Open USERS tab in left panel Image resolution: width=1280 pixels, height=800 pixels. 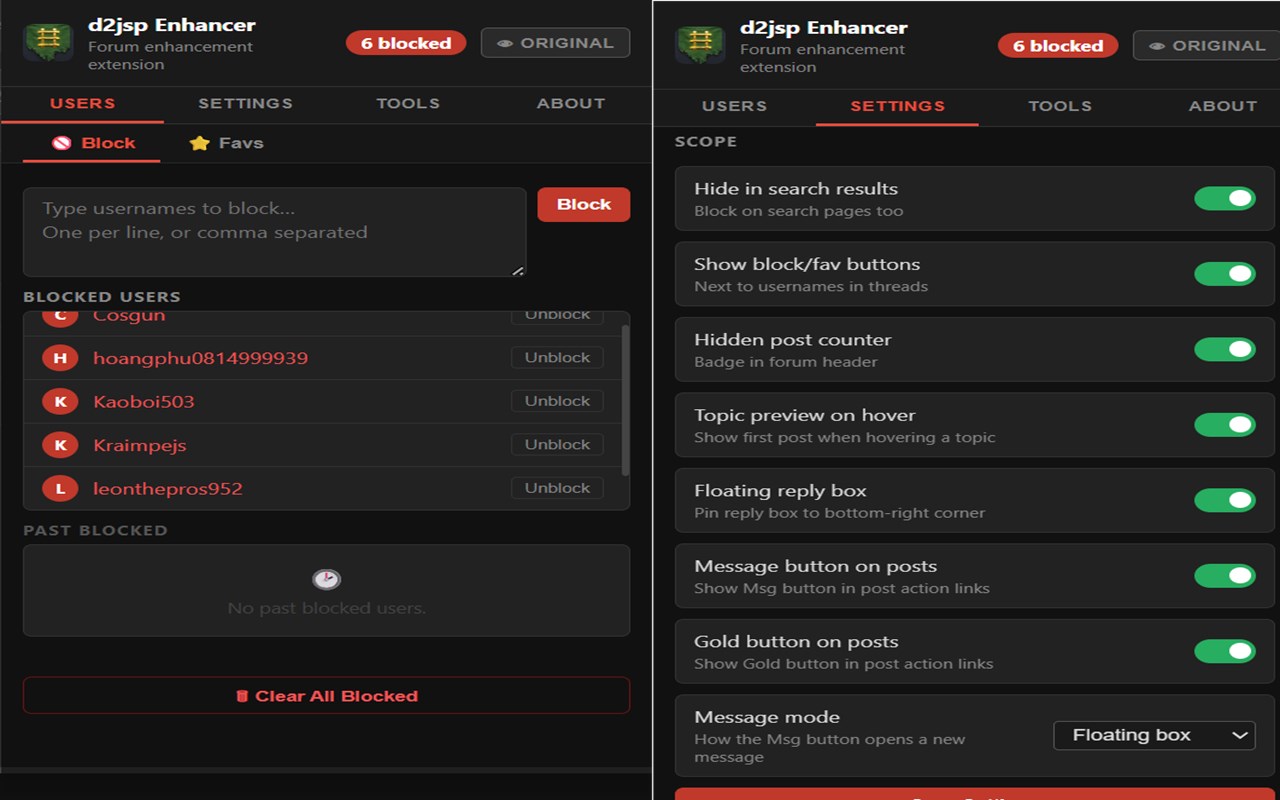click(83, 104)
